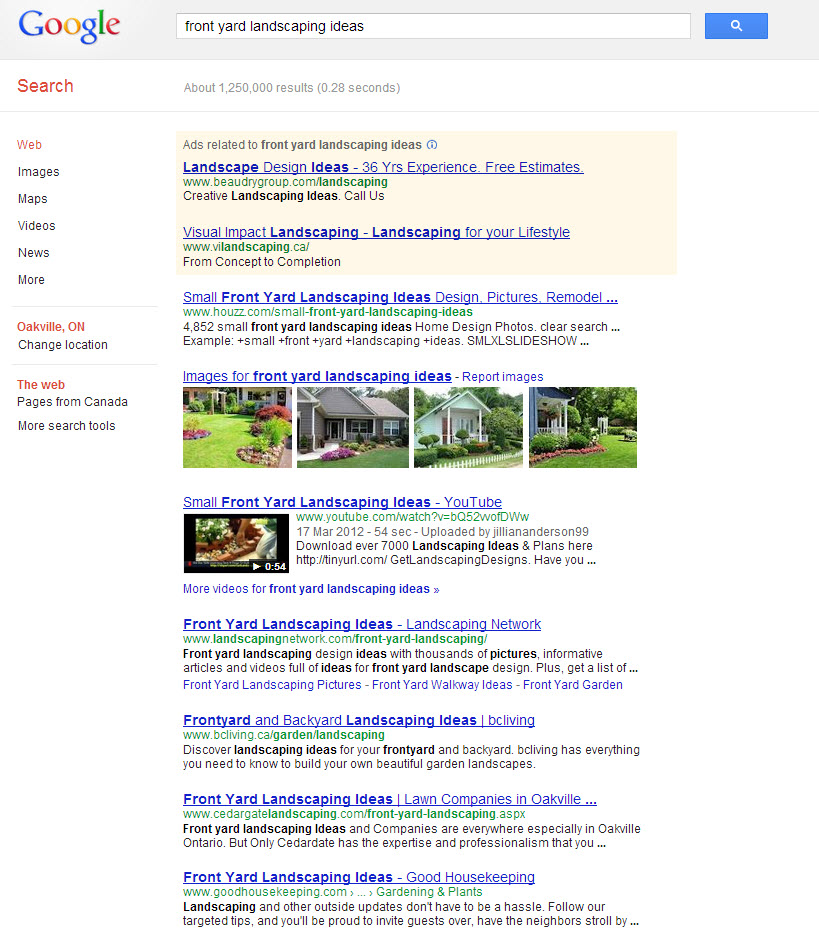Select the Web search category
Screen dimensions: 819x933
click(29, 145)
